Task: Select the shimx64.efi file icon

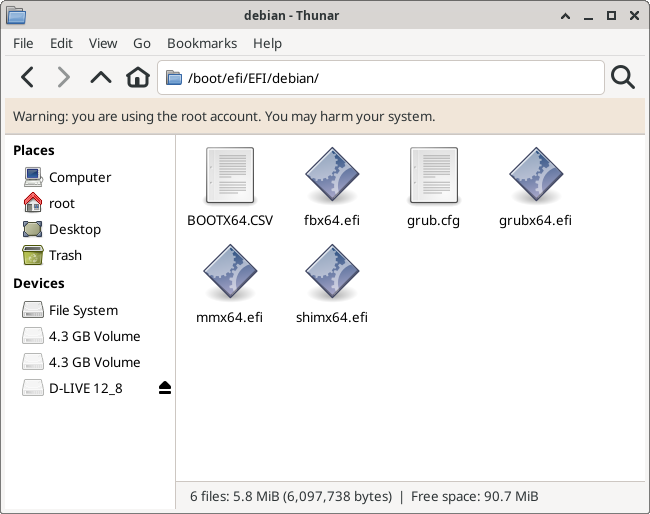Action: pos(332,272)
